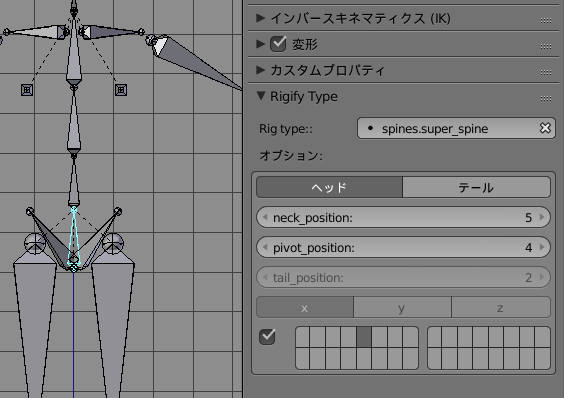Image resolution: width=564 pixels, height=398 pixels.
Task: Select the left pelvis bone tip joint
Action: pyautogui.click(x=30, y=211)
